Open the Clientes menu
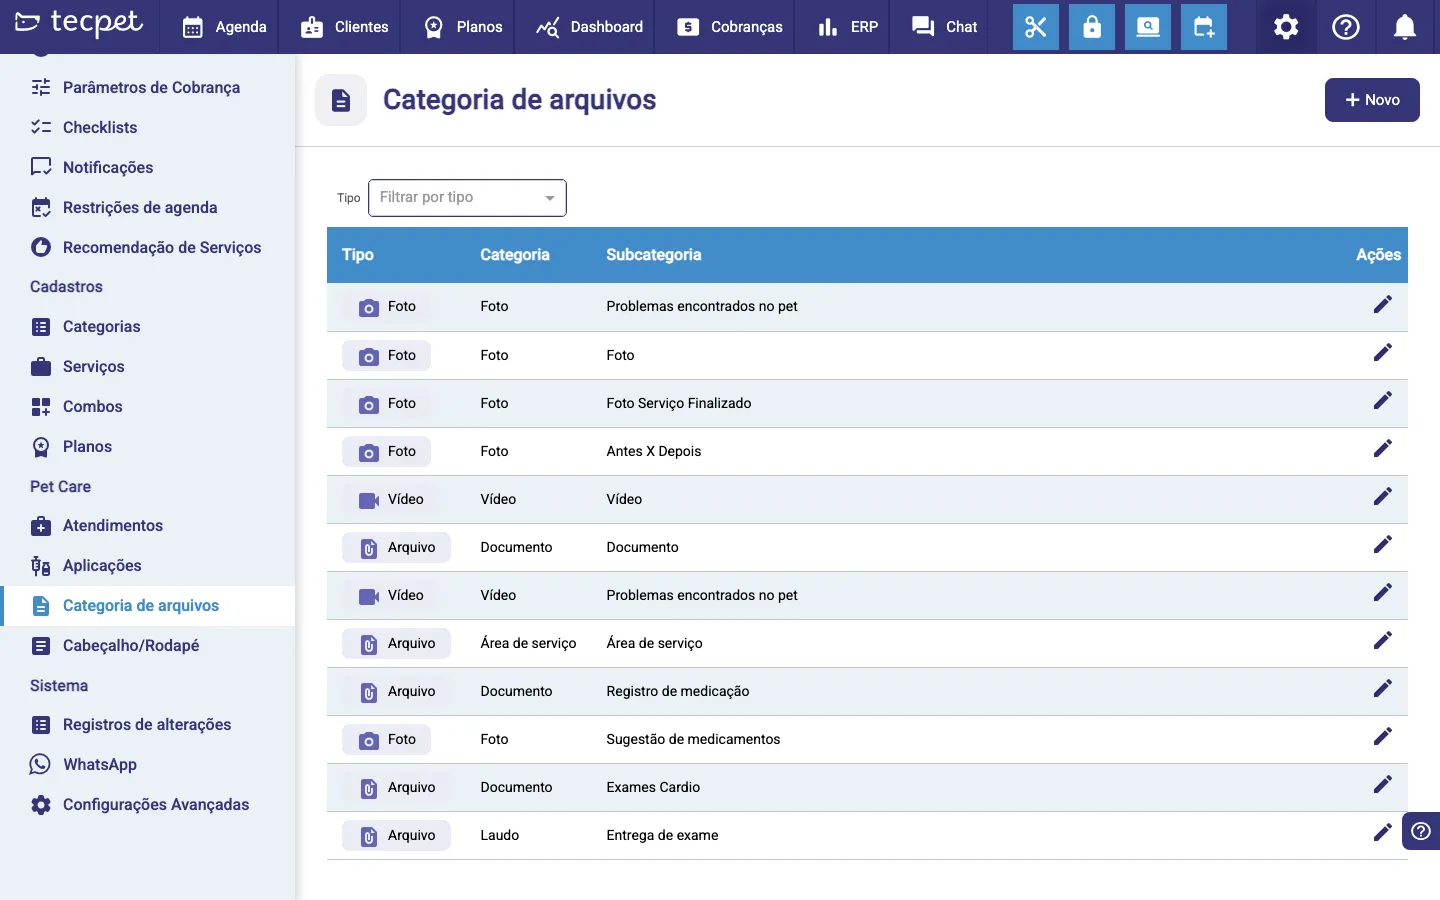The image size is (1440, 900). tap(344, 27)
